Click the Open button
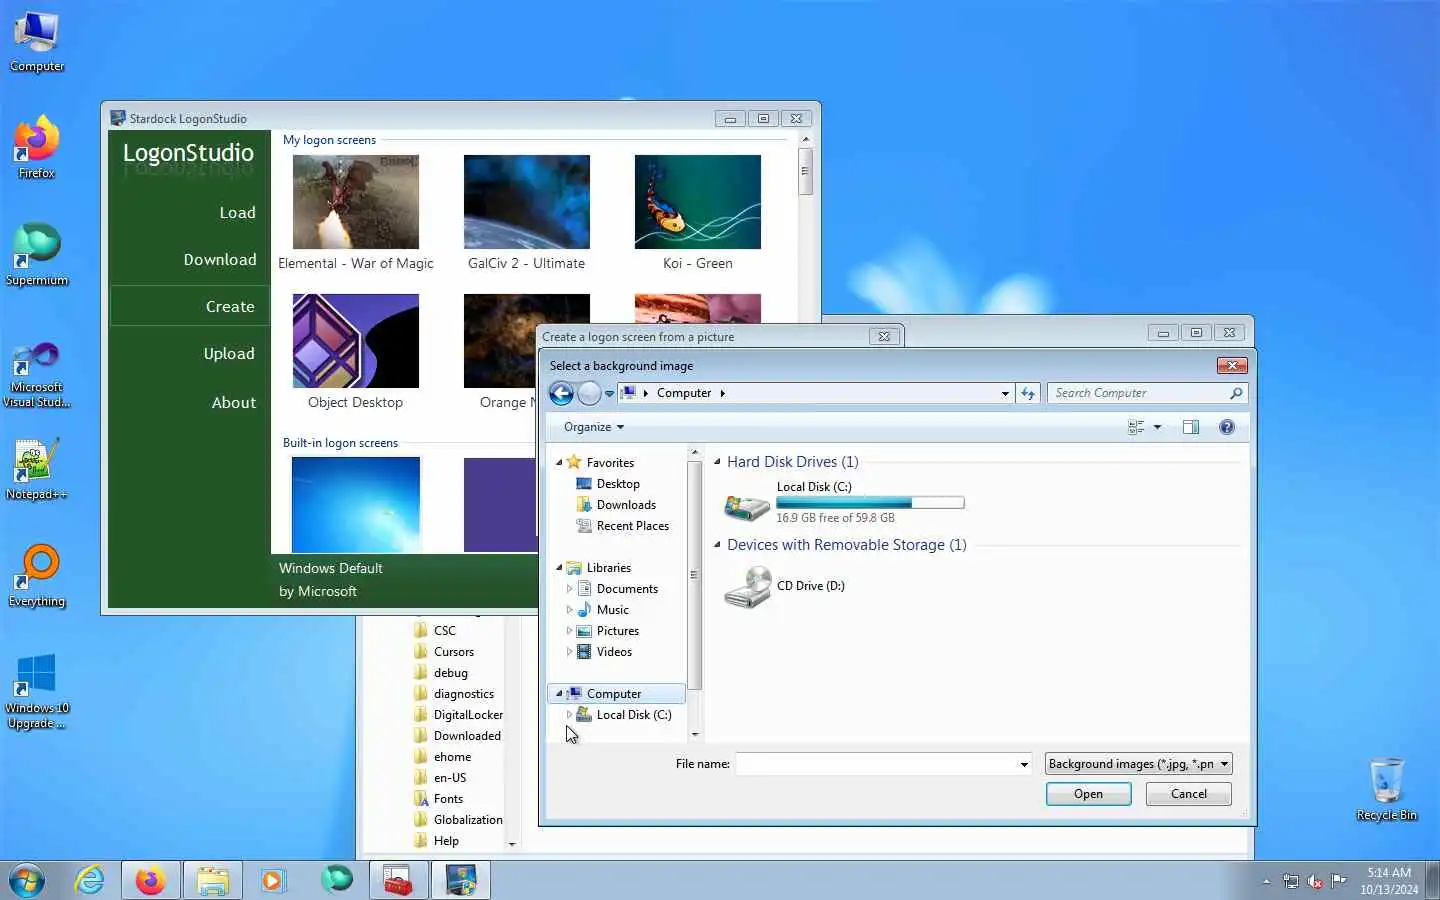1440x900 pixels. coord(1088,794)
